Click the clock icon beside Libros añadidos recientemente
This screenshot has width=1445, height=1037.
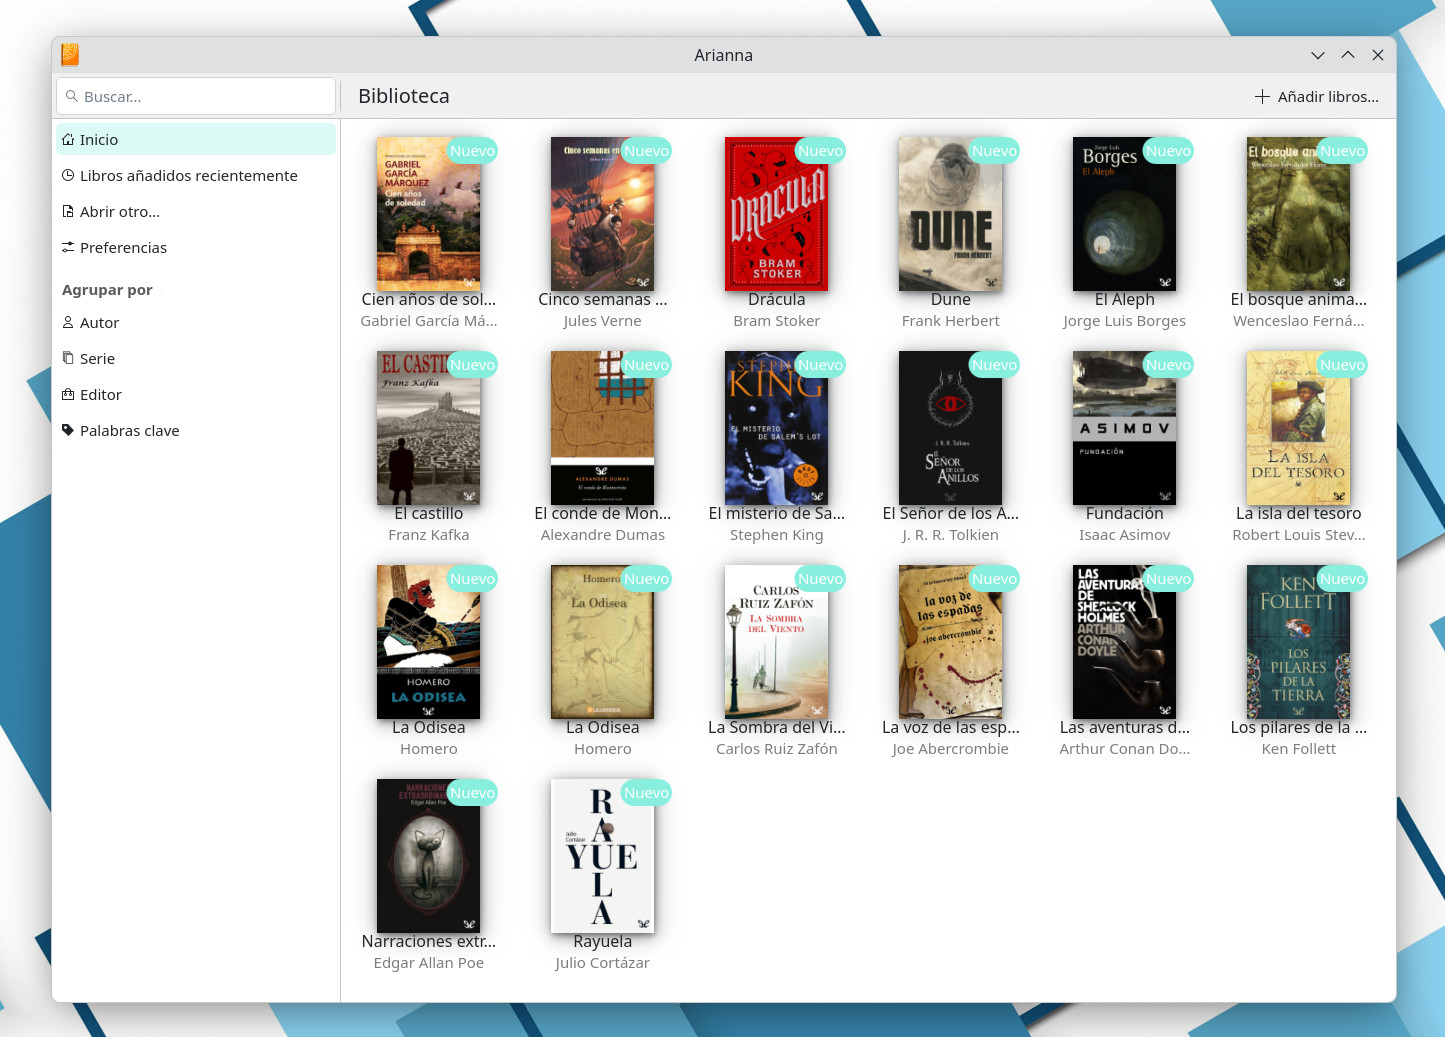coord(68,176)
